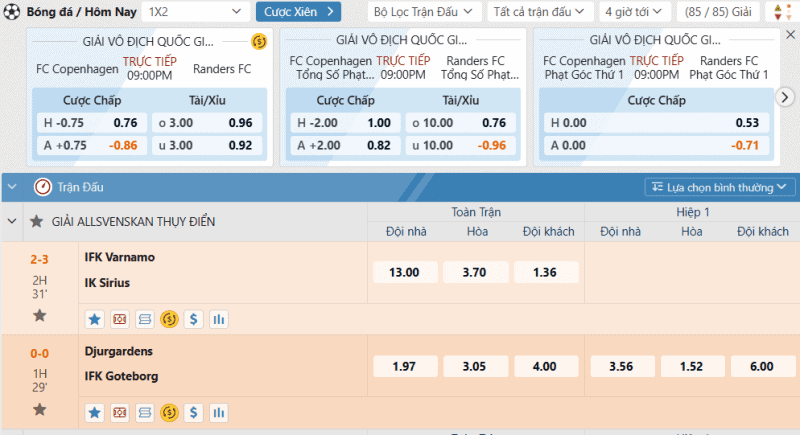This screenshot has height=435, width=800.
Task: Favorite the IFK Varnamo vs IK Sirius match
Action: pos(39,315)
